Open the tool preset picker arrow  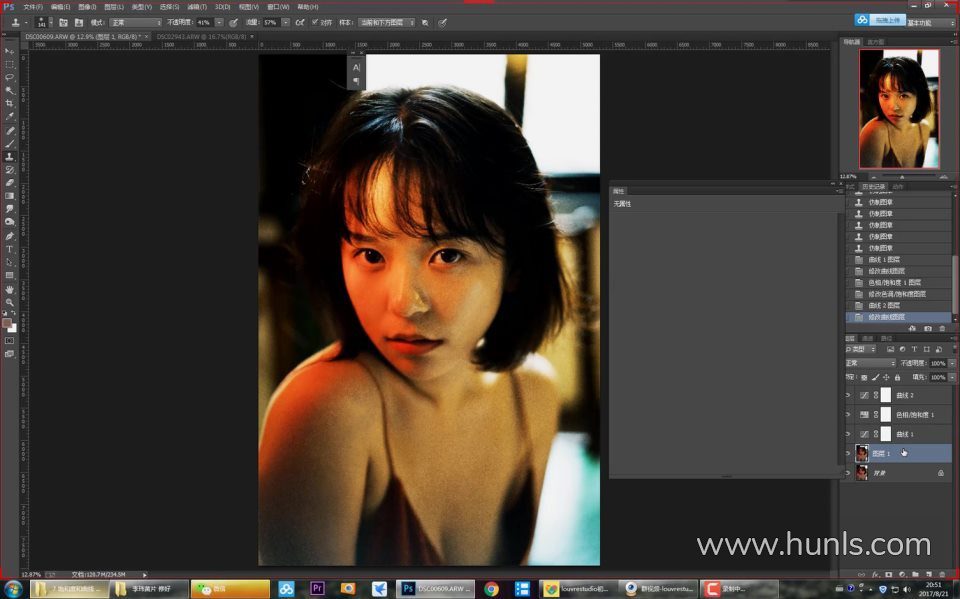(x=26, y=23)
